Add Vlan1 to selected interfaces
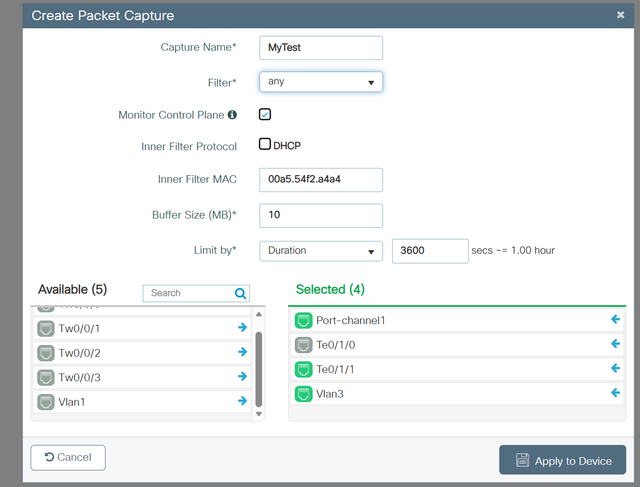Image resolution: width=640 pixels, height=487 pixels. click(x=242, y=401)
